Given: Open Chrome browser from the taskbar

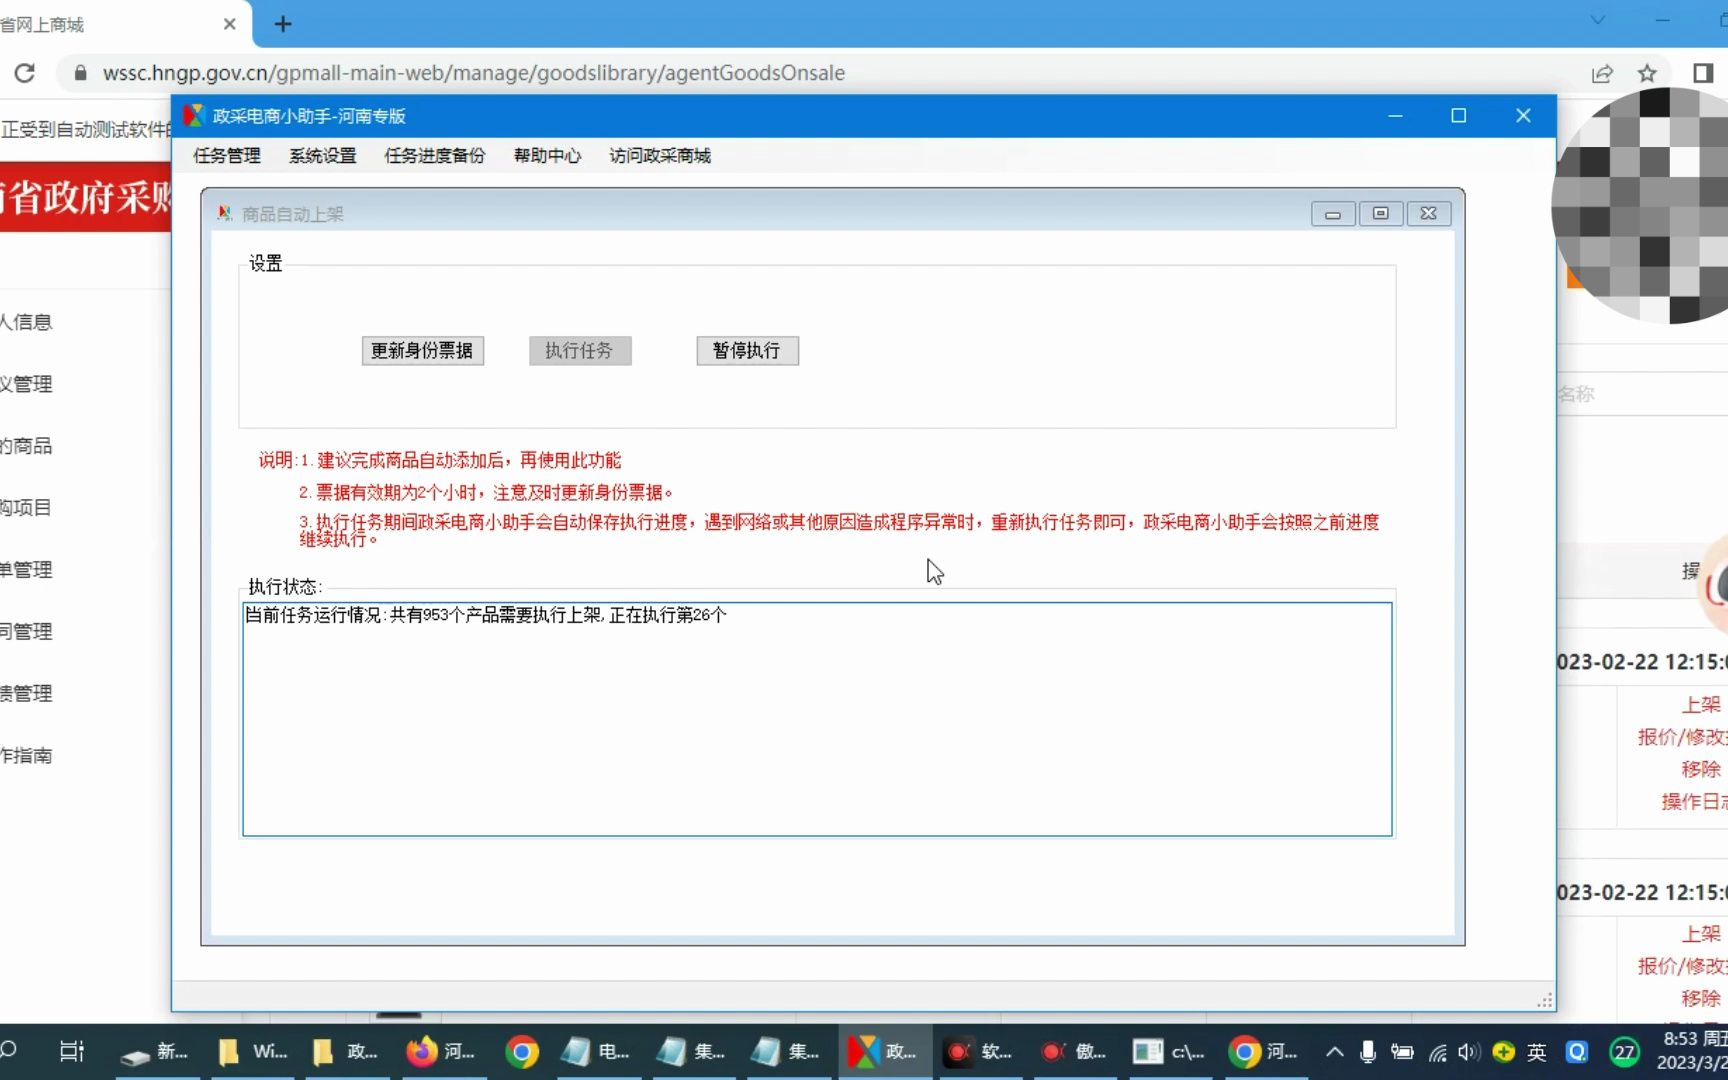Looking at the screenshot, I should click(x=521, y=1051).
